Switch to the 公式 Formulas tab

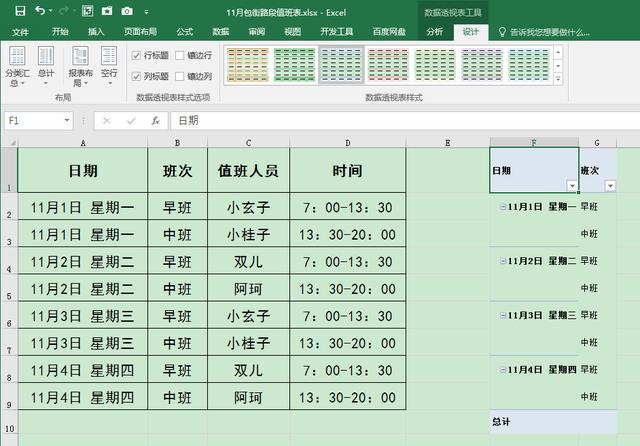tap(185, 32)
